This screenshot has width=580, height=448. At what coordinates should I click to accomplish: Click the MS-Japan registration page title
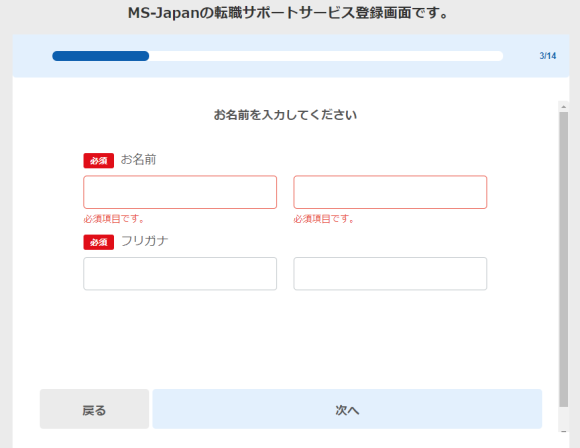tap(288, 13)
